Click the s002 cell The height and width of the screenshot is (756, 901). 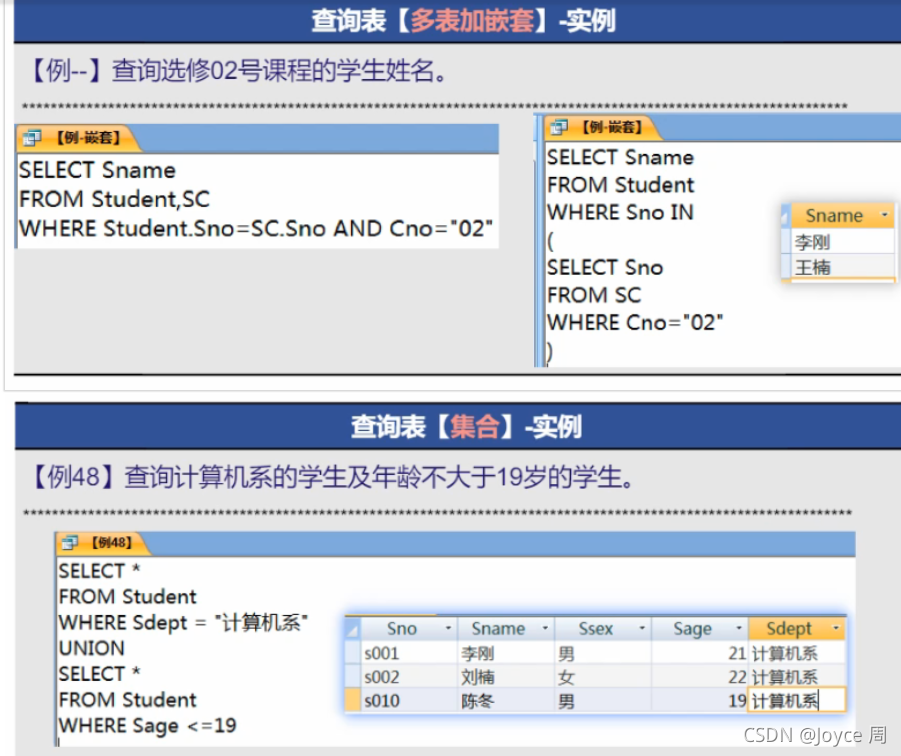tap(409, 677)
